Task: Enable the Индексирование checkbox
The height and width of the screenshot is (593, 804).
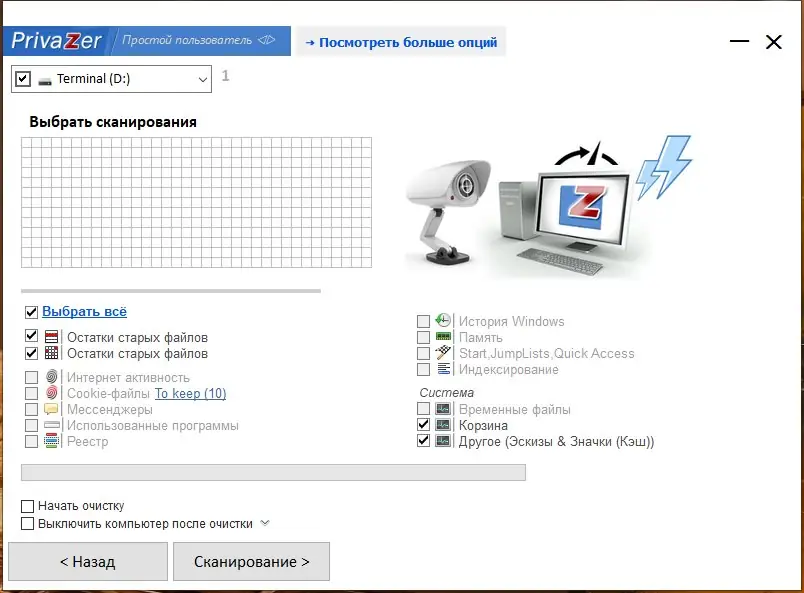Action: coord(423,369)
